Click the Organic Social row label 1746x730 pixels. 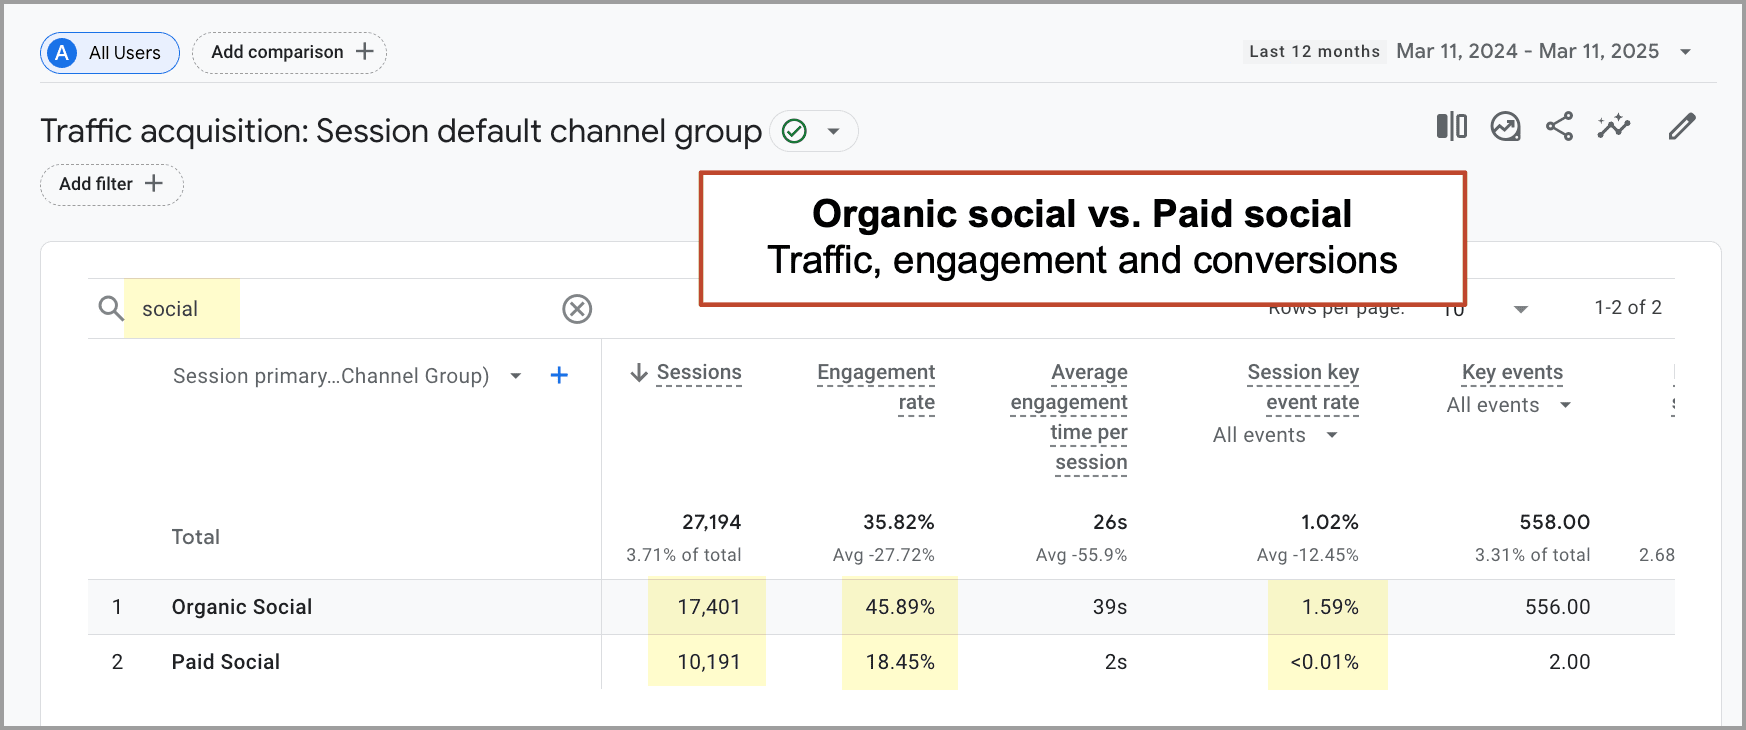pyautogui.click(x=242, y=607)
